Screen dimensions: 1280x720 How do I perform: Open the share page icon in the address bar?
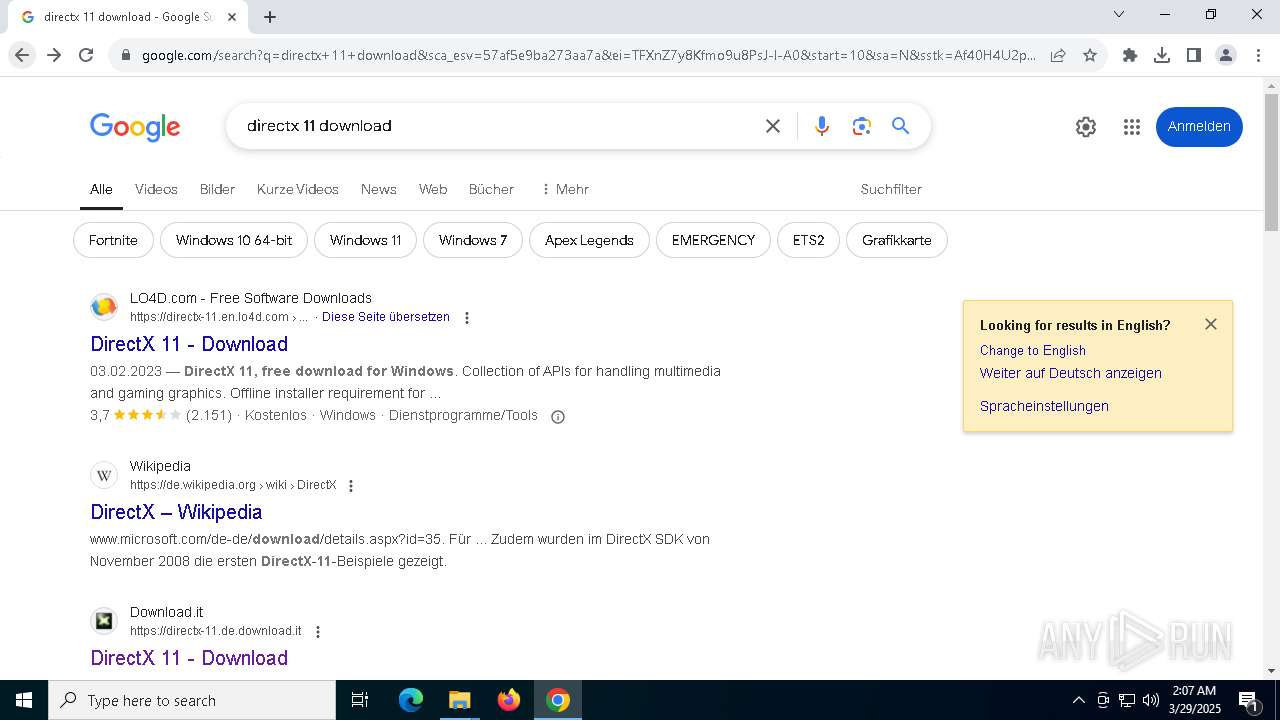tap(1058, 55)
